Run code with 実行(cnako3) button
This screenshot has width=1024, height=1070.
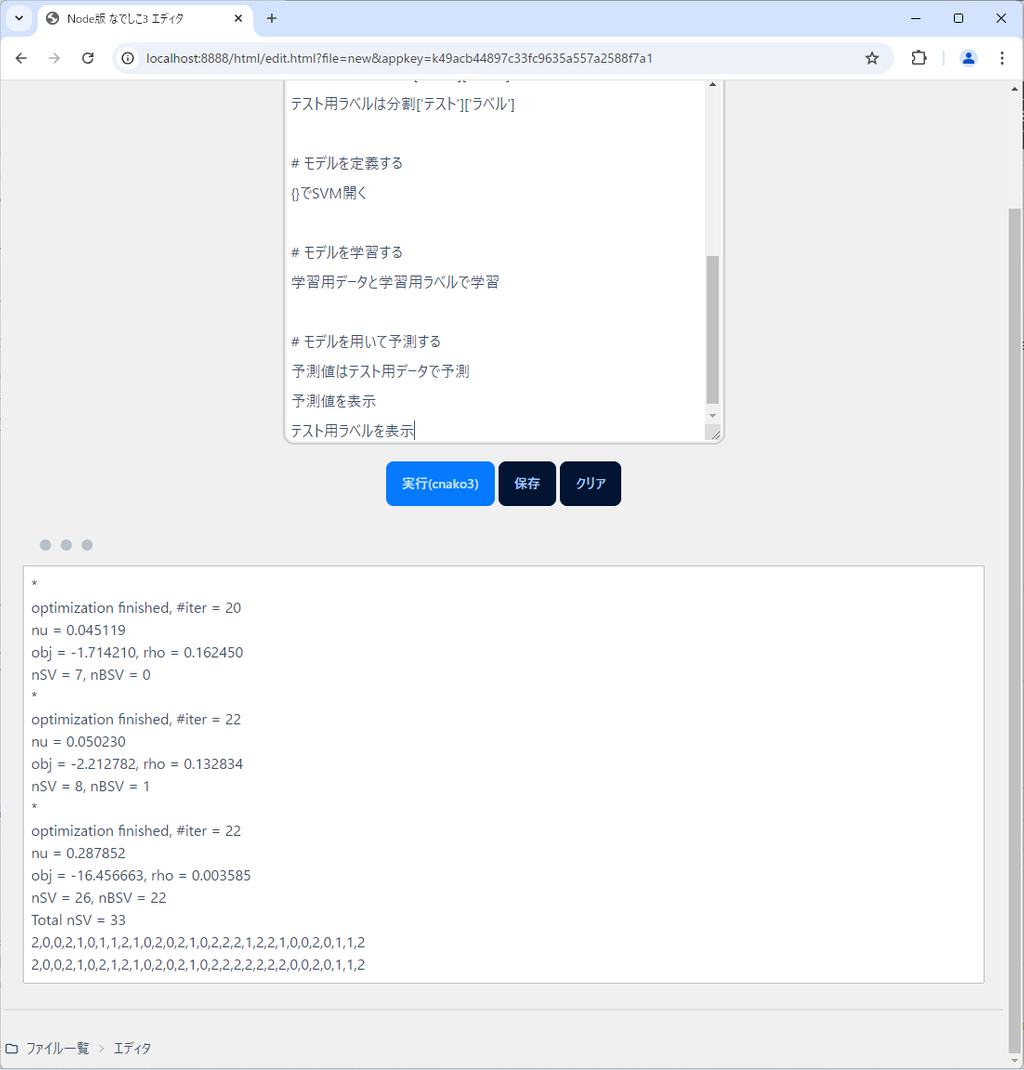coord(440,484)
